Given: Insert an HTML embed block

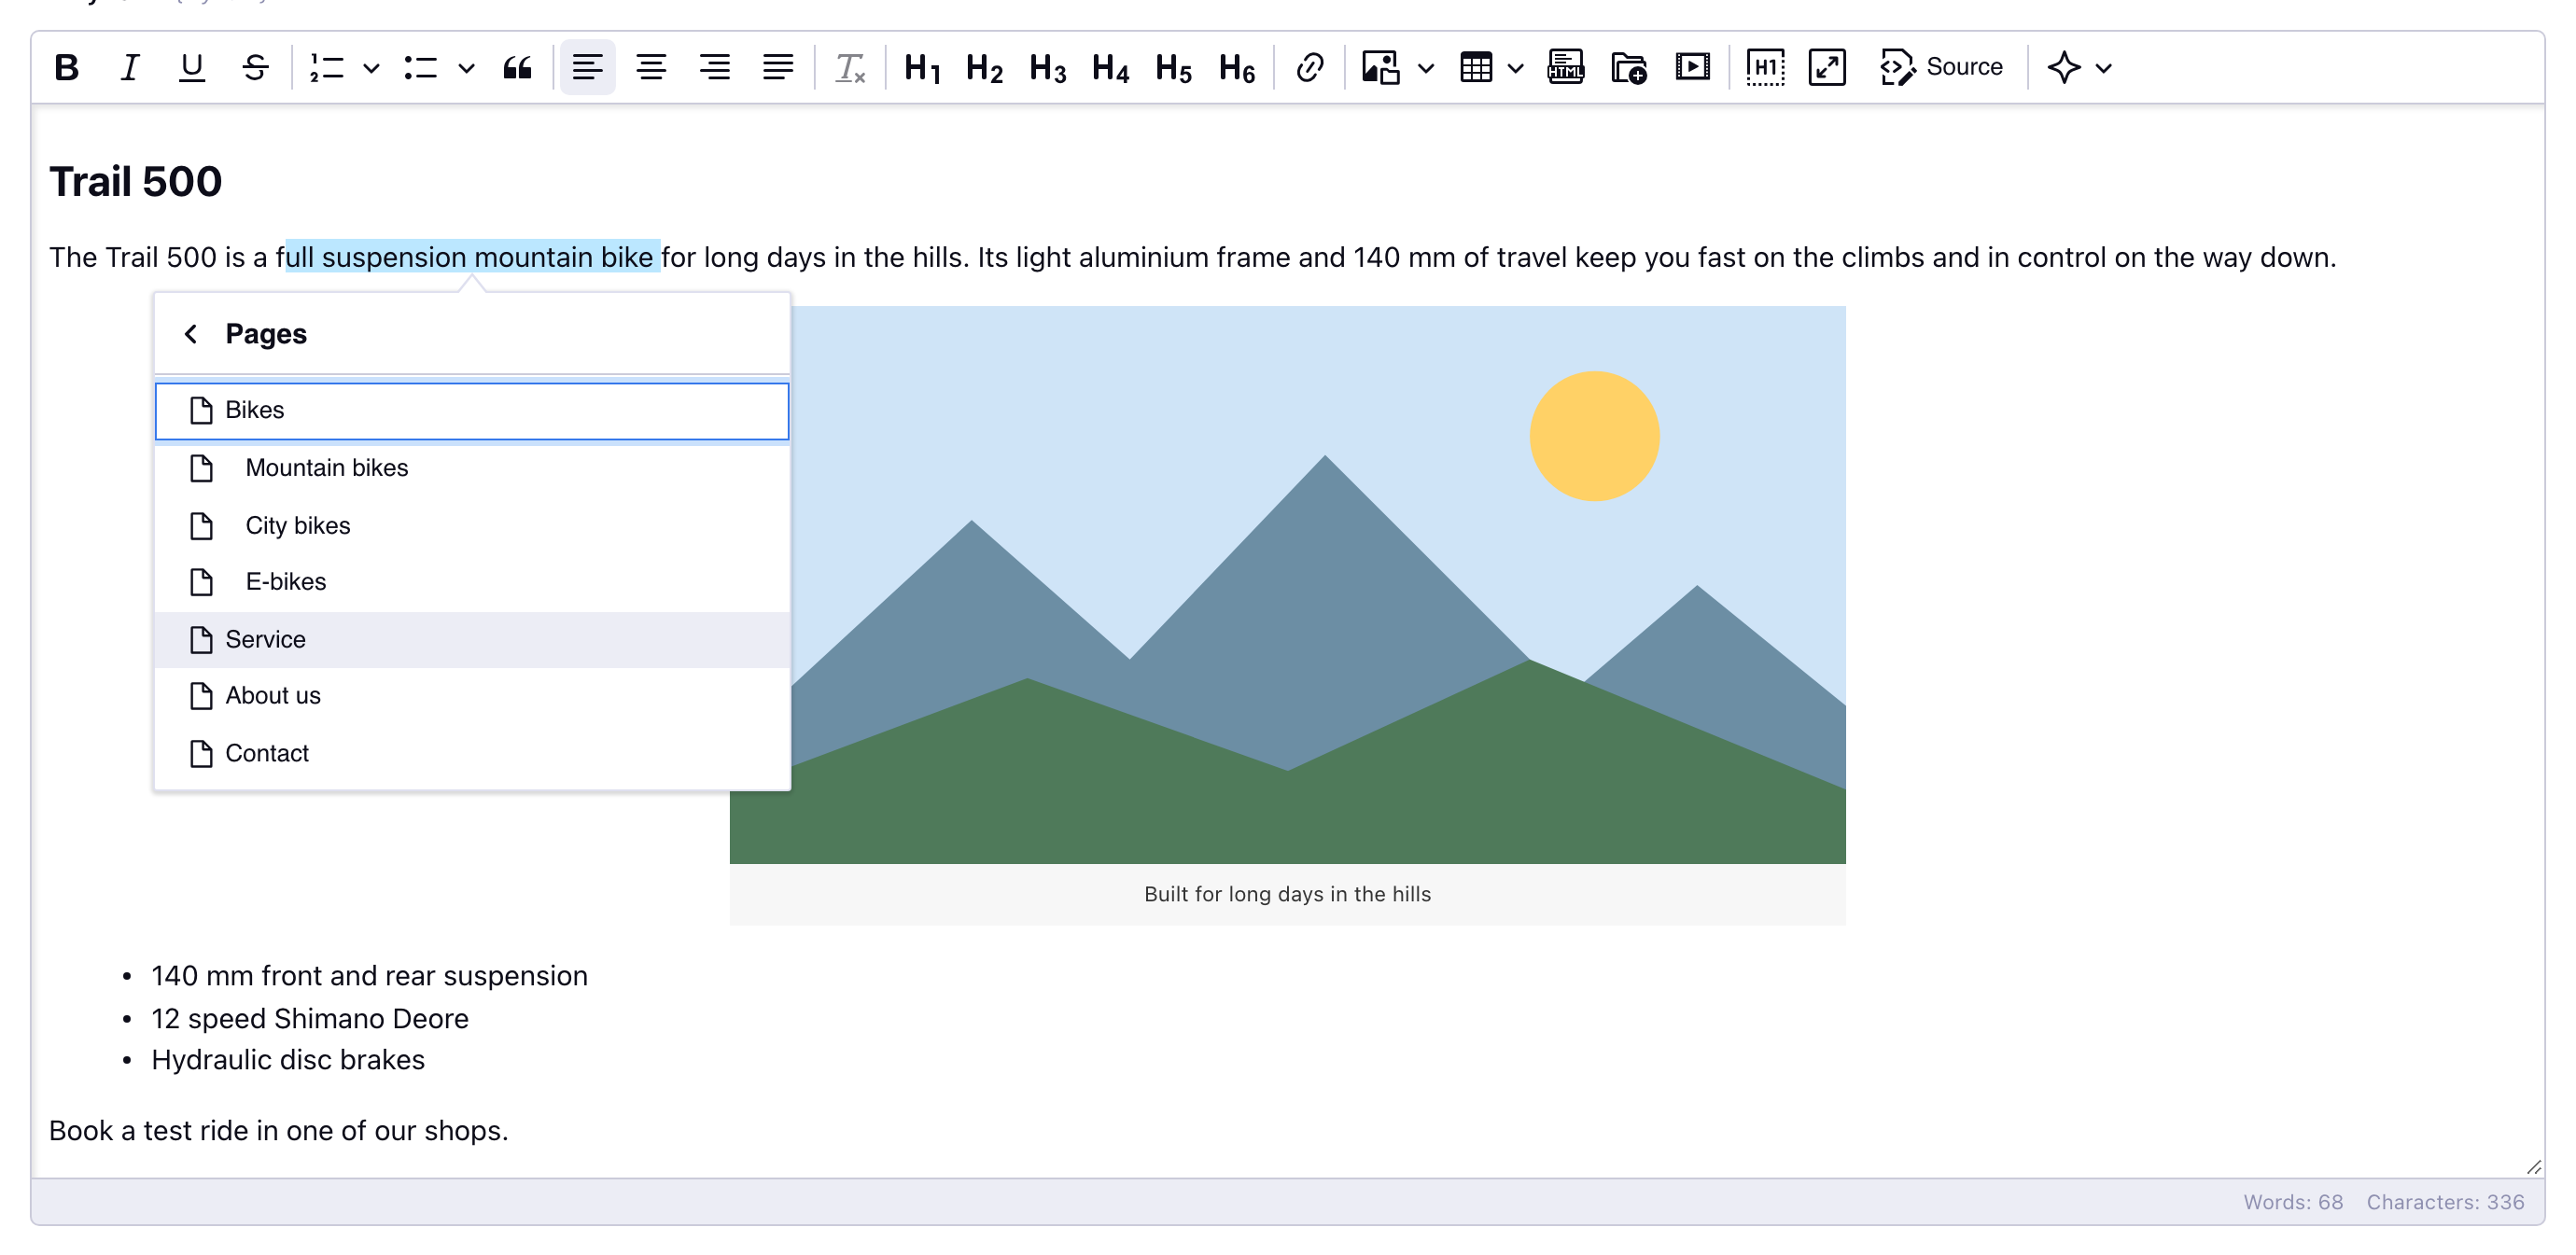Looking at the screenshot, I should 1566,68.
